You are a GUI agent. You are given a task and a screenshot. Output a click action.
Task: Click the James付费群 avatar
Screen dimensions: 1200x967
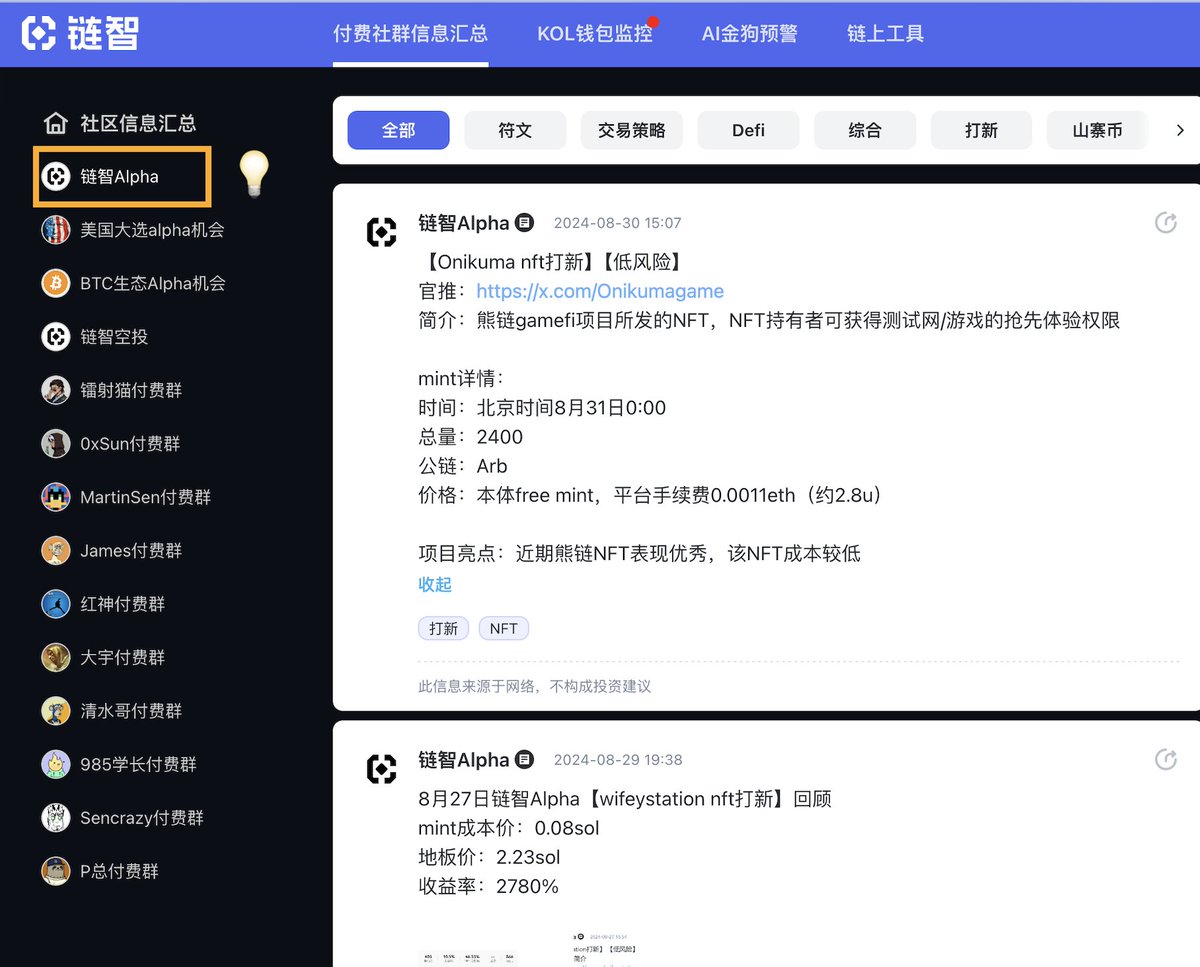55,551
